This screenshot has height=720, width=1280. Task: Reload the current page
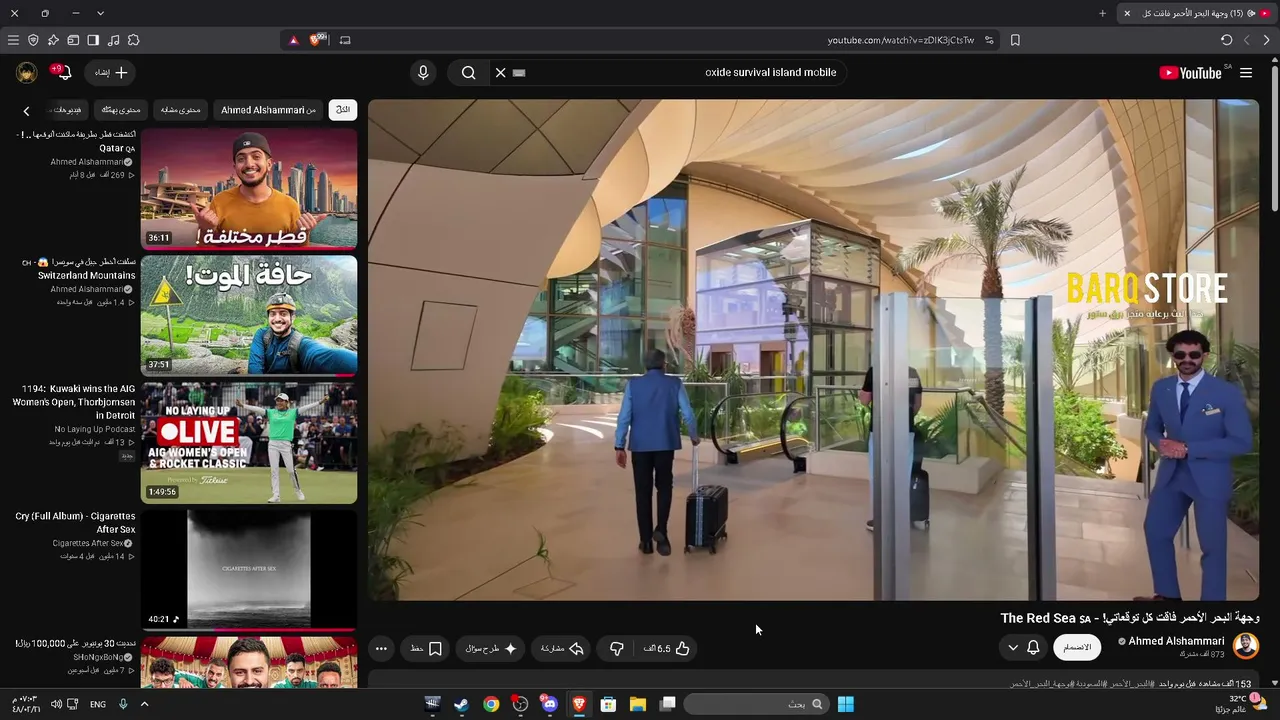tap(1226, 40)
